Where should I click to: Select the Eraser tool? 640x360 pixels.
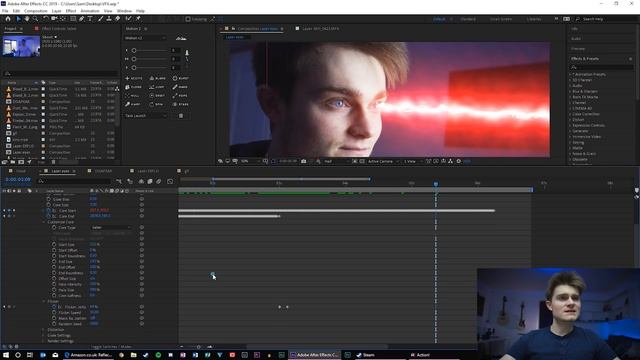pyautogui.click(x=118, y=19)
